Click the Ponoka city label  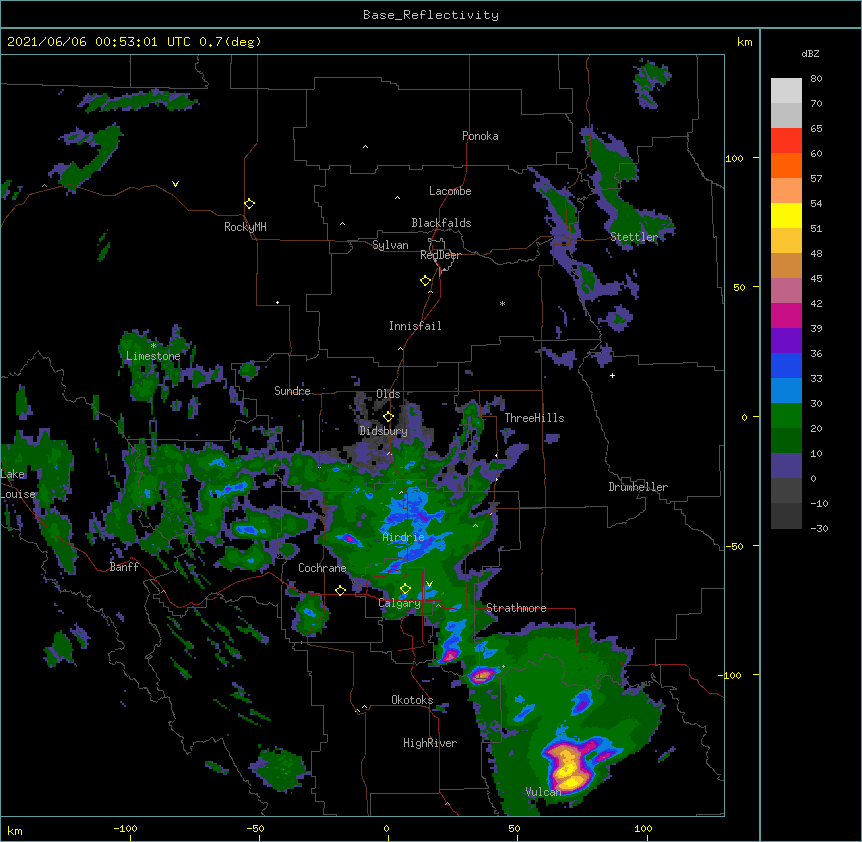480,136
